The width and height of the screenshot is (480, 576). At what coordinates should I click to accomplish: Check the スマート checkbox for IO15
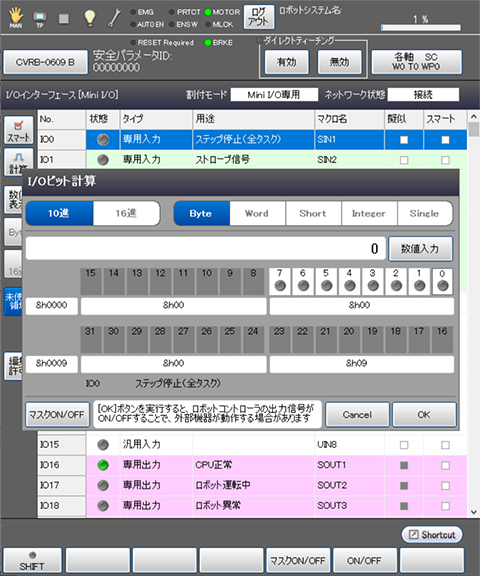445,445
